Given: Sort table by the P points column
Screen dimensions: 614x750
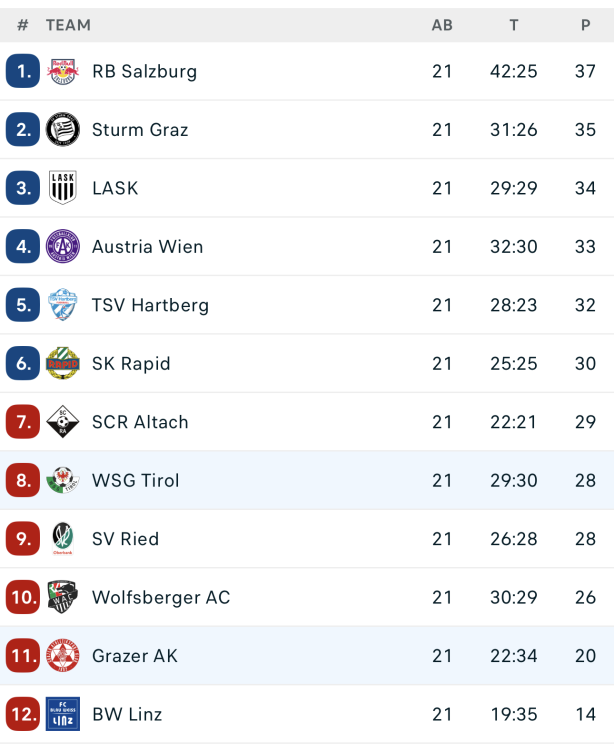Looking at the screenshot, I should (x=586, y=25).
